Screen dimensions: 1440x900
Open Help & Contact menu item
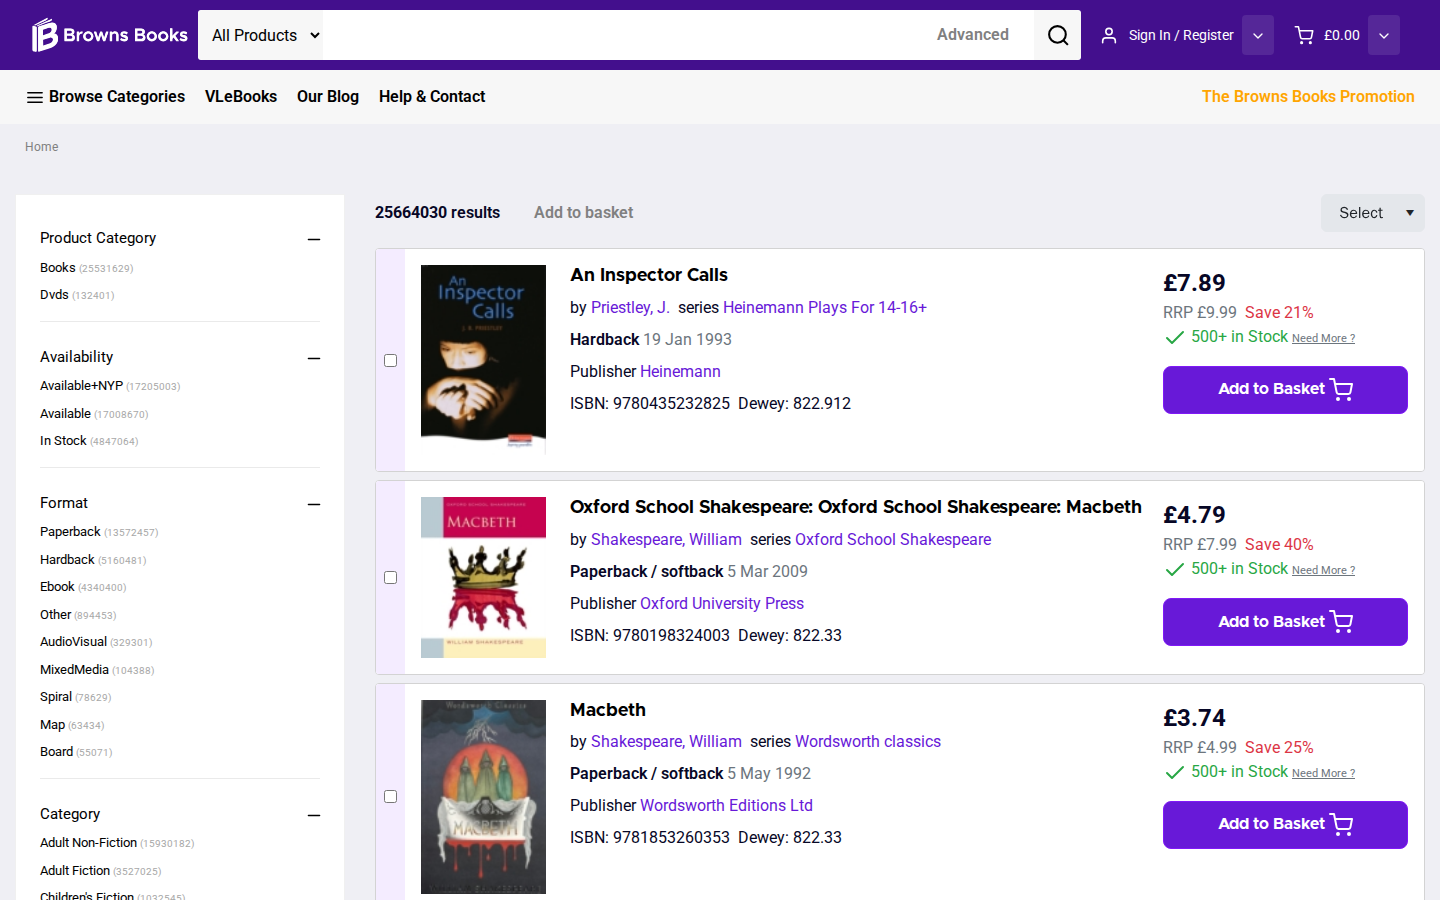[x=432, y=96]
